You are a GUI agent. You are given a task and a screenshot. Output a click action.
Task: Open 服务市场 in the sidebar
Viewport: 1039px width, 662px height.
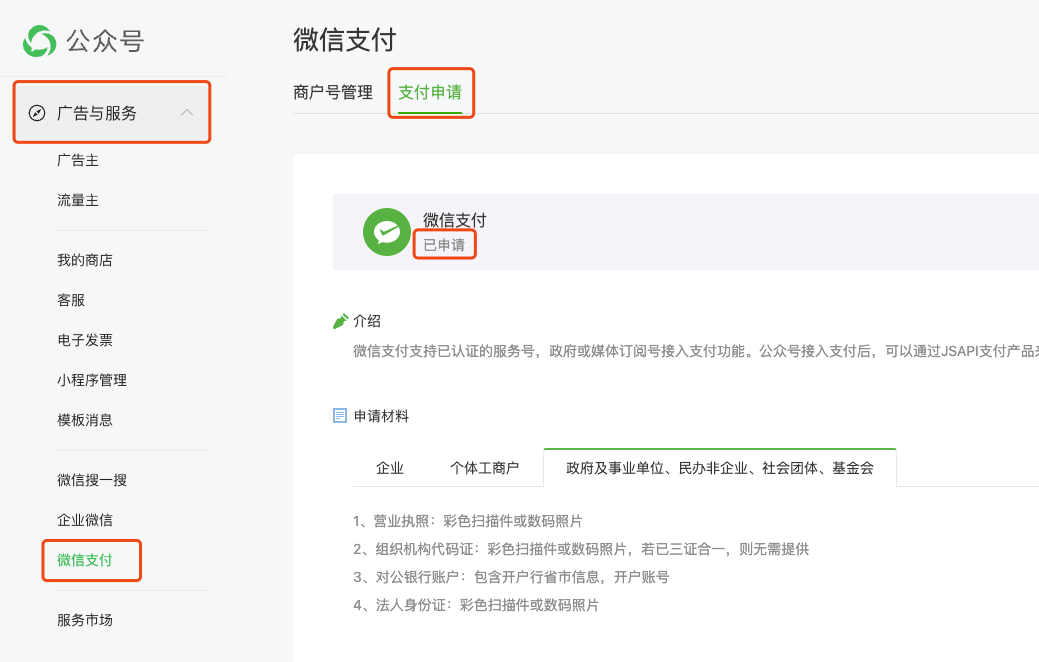point(85,620)
